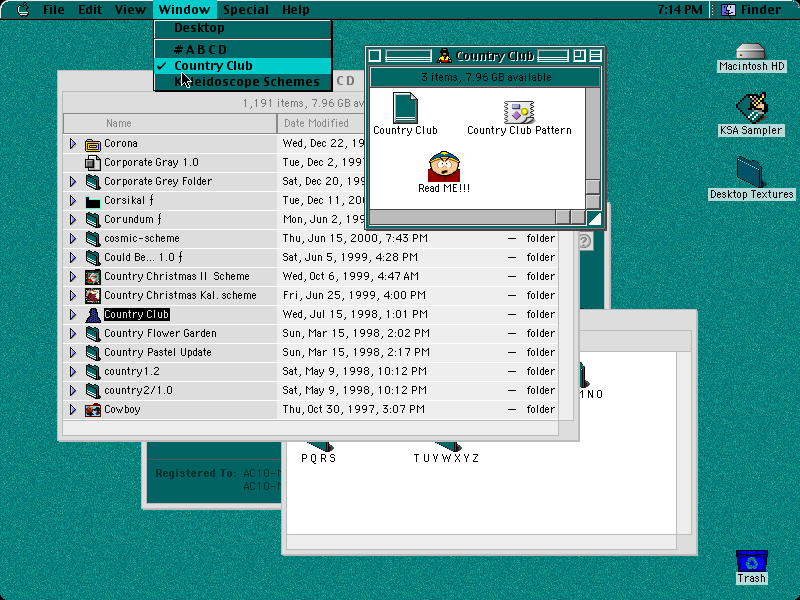The width and height of the screenshot is (800, 600).
Task: Click Country Club window zoom box
Action: [x=579, y=56]
